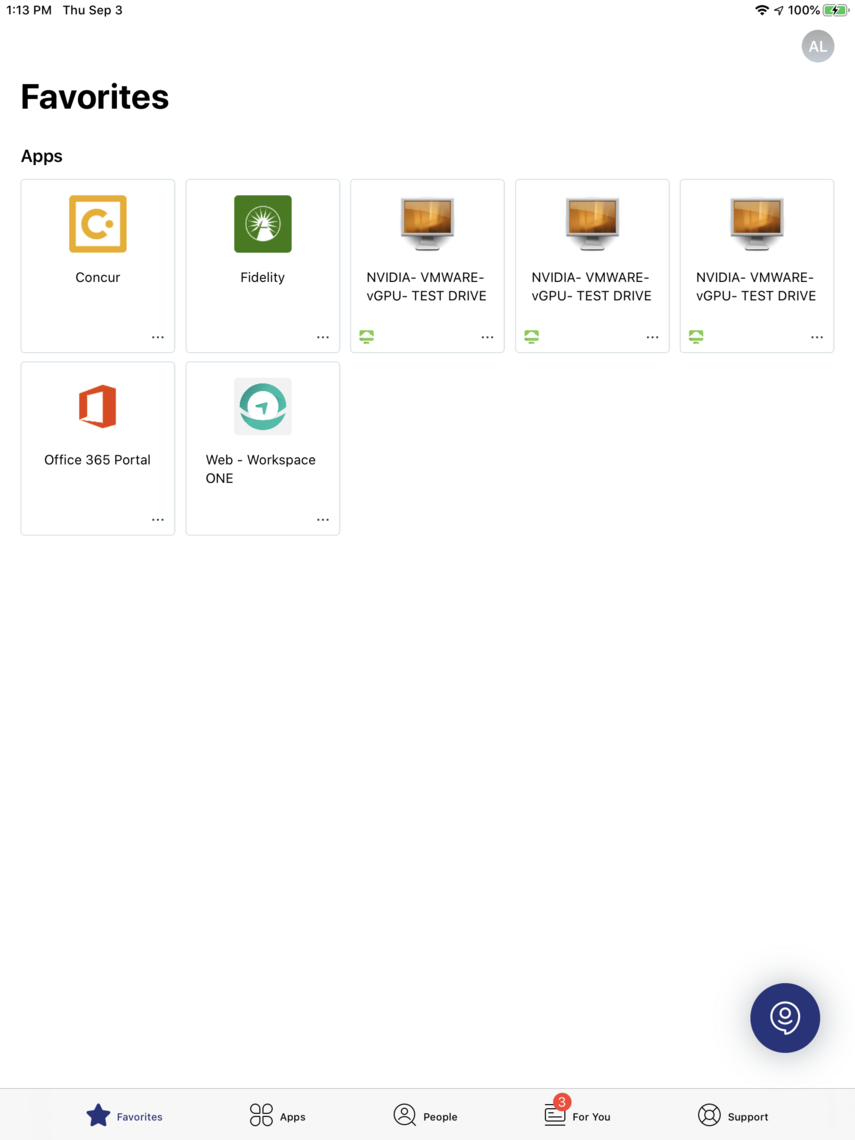Launch the Web - Workspace ONE icon
The width and height of the screenshot is (855, 1140).
coord(262,406)
